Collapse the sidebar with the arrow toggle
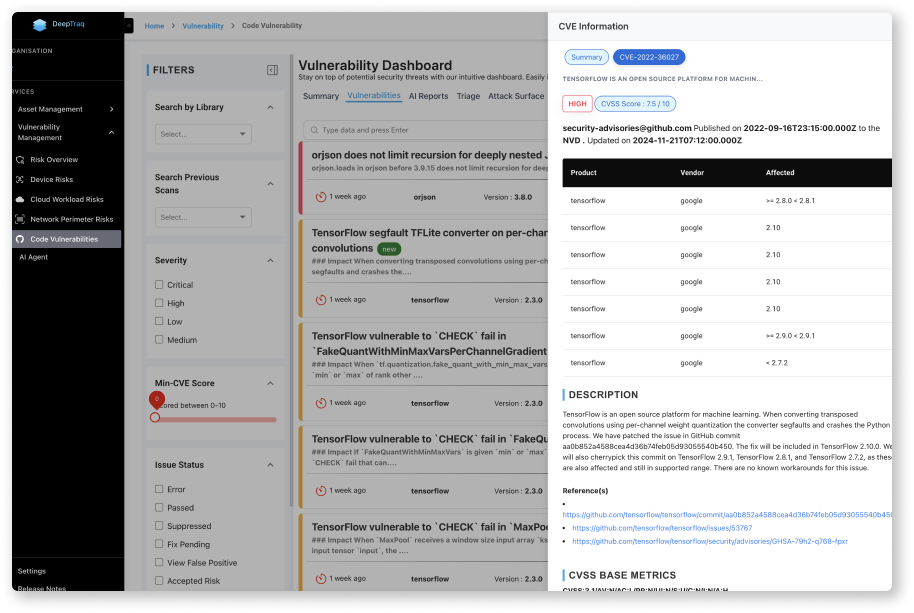The width and height of the screenshot is (914, 613). [129, 26]
